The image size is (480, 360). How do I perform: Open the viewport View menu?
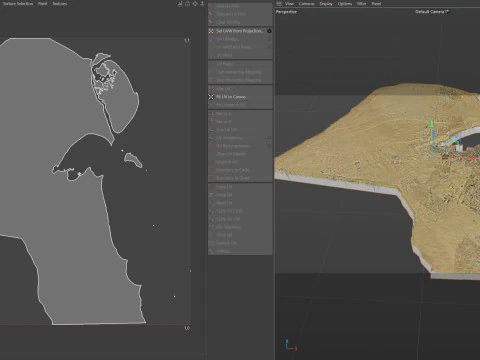[x=289, y=4]
